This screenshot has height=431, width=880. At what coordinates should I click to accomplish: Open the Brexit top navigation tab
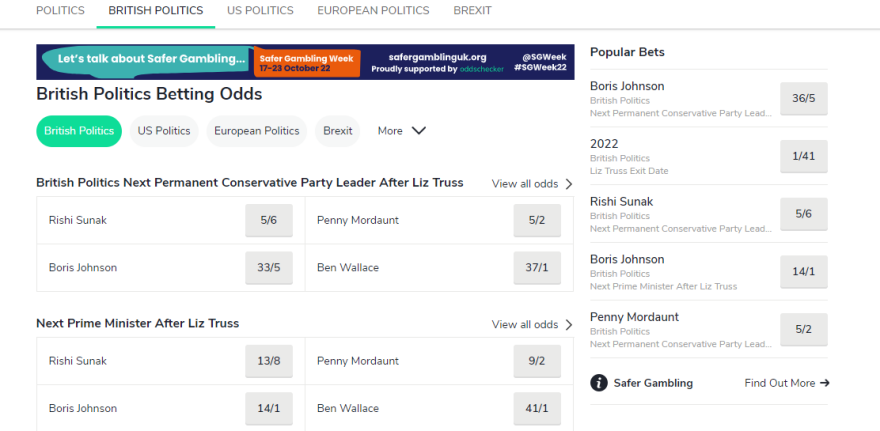click(472, 11)
